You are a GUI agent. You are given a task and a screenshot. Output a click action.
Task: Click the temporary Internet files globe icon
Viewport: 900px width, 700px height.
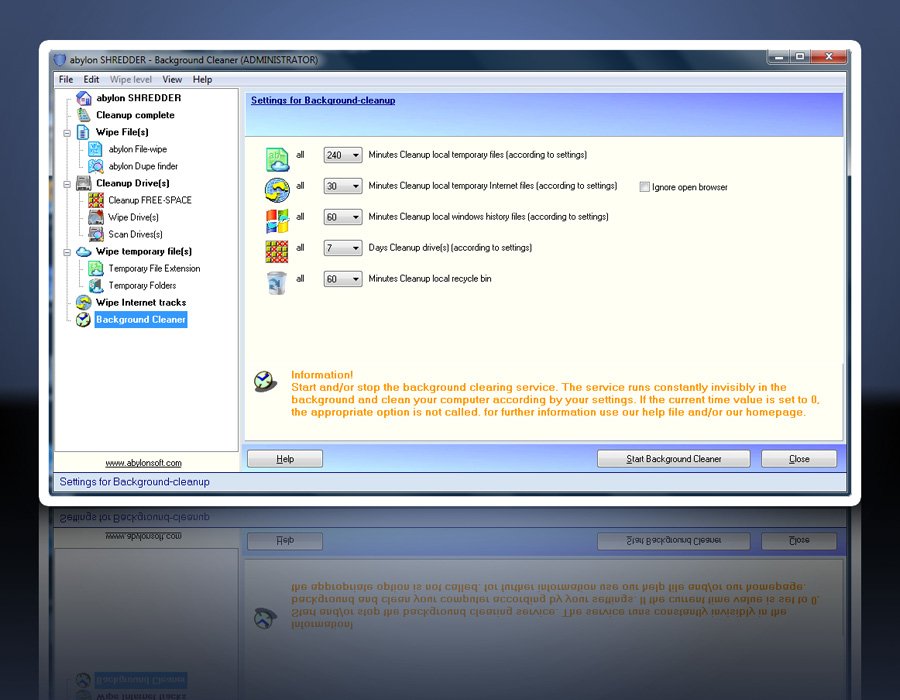(x=277, y=190)
